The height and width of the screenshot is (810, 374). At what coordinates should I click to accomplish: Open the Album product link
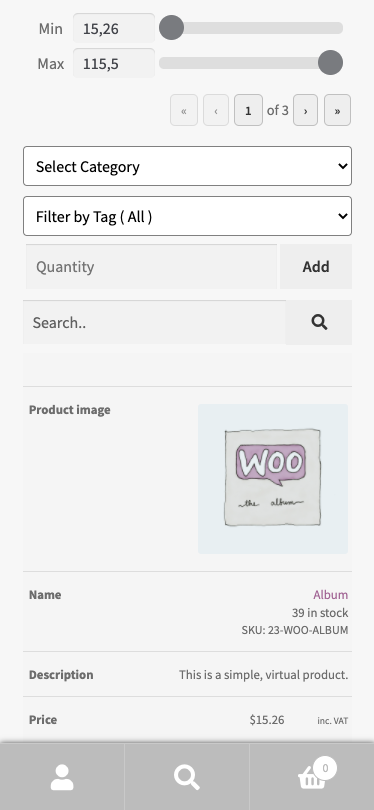331,595
